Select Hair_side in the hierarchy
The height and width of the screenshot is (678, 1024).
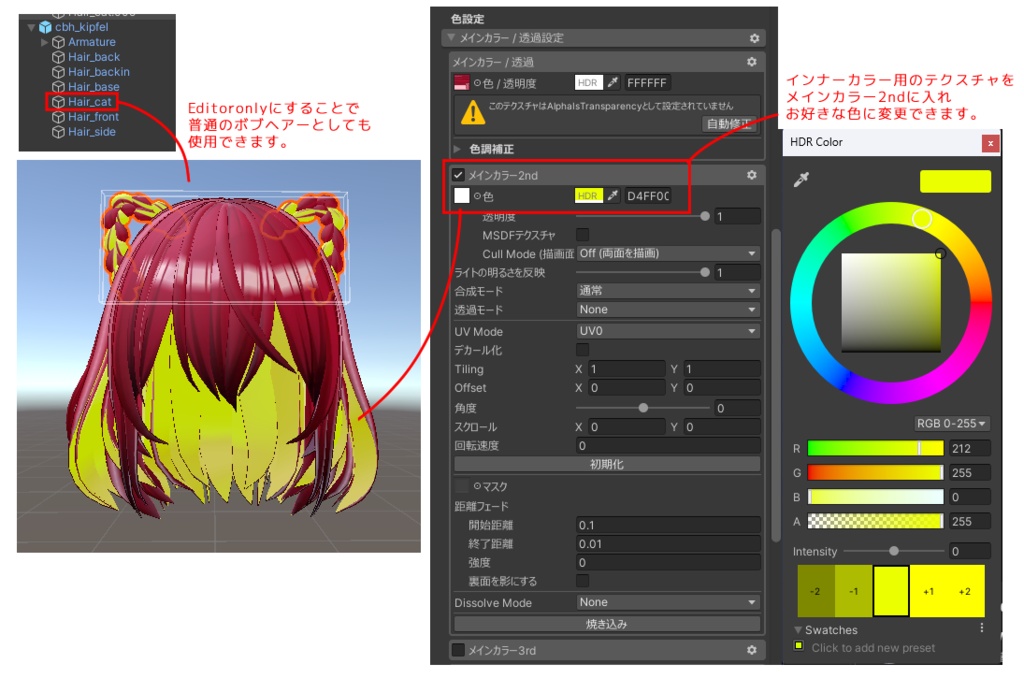pyautogui.click(x=91, y=132)
